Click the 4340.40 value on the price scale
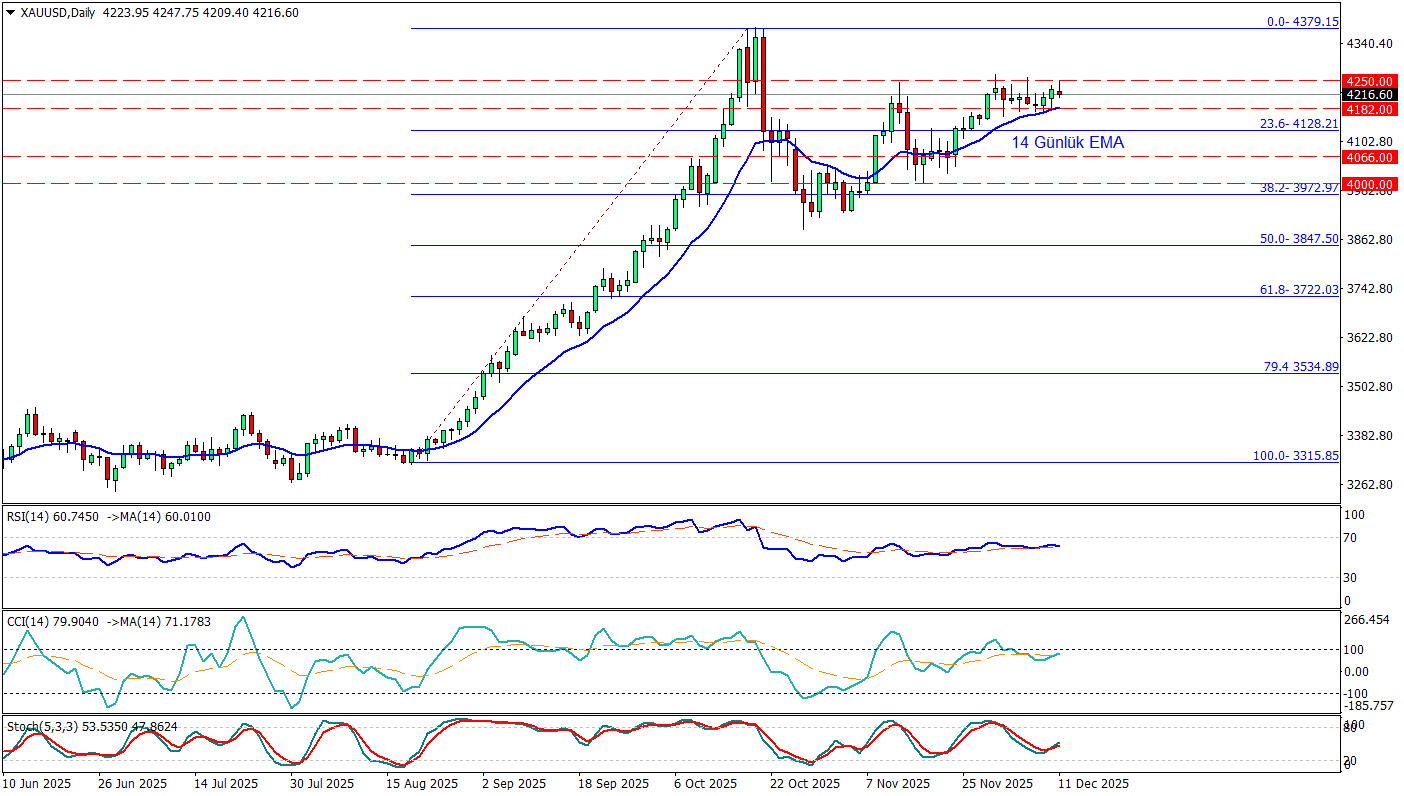This screenshot has width=1404, height=796. click(1367, 44)
